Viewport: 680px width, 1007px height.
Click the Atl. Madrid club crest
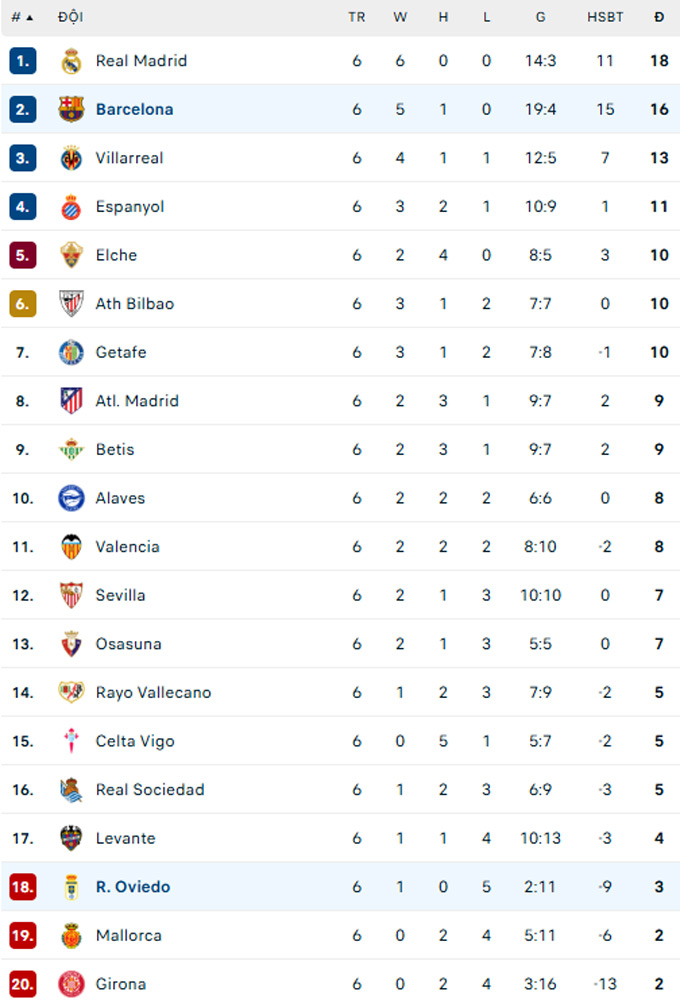point(71,401)
